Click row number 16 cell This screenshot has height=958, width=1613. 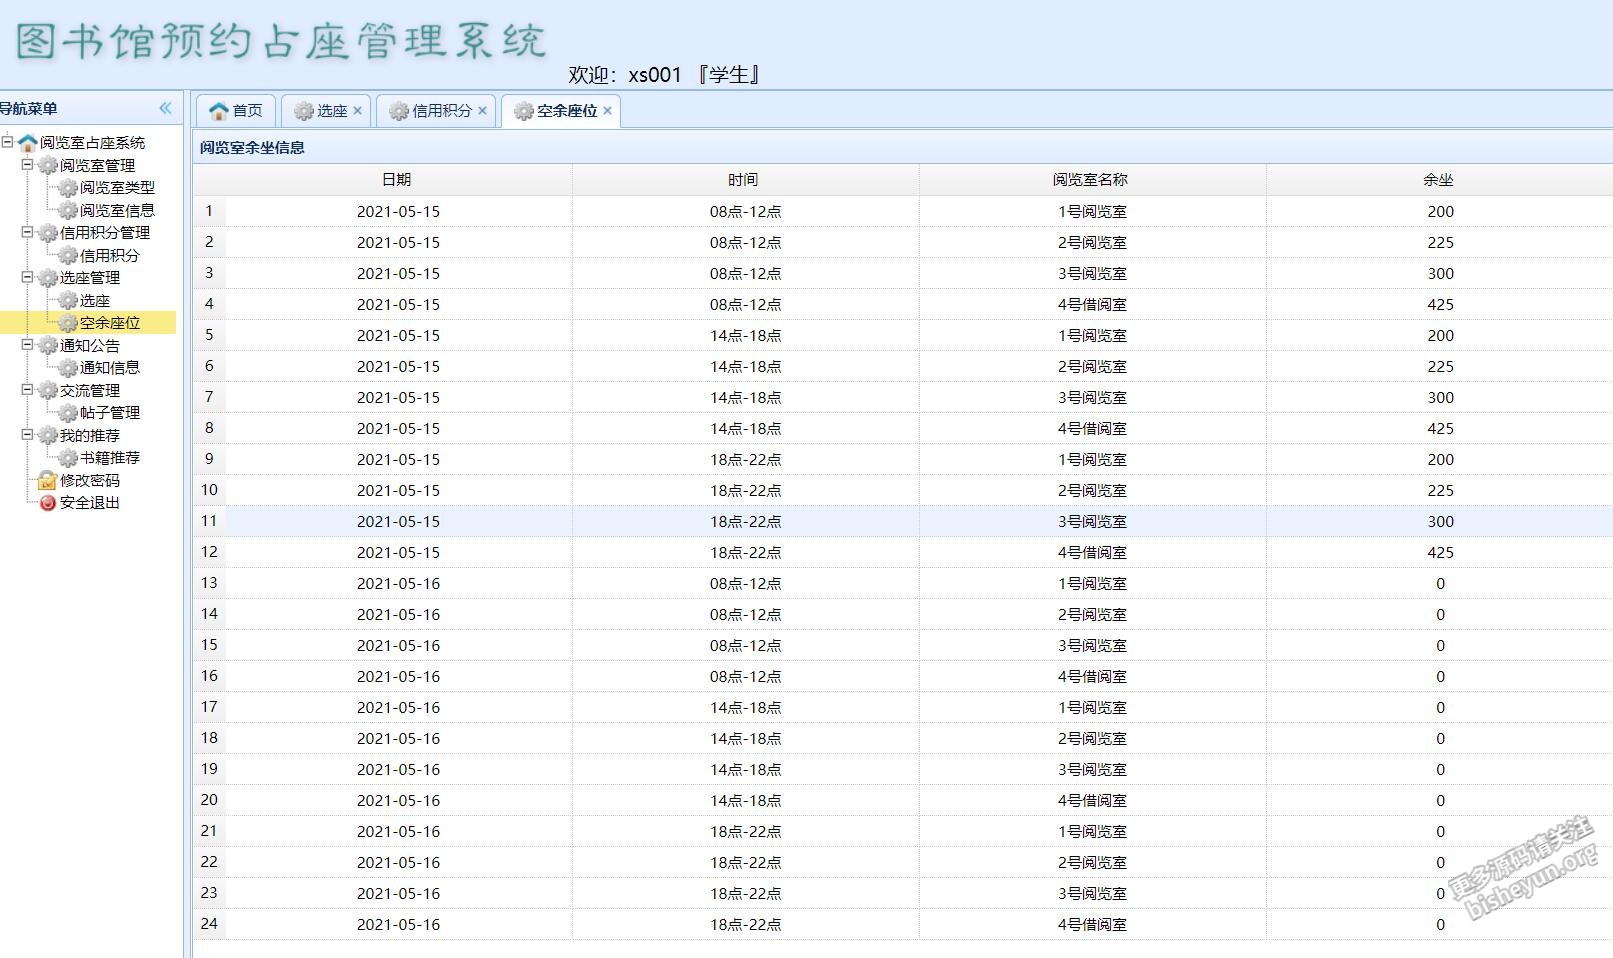click(209, 676)
